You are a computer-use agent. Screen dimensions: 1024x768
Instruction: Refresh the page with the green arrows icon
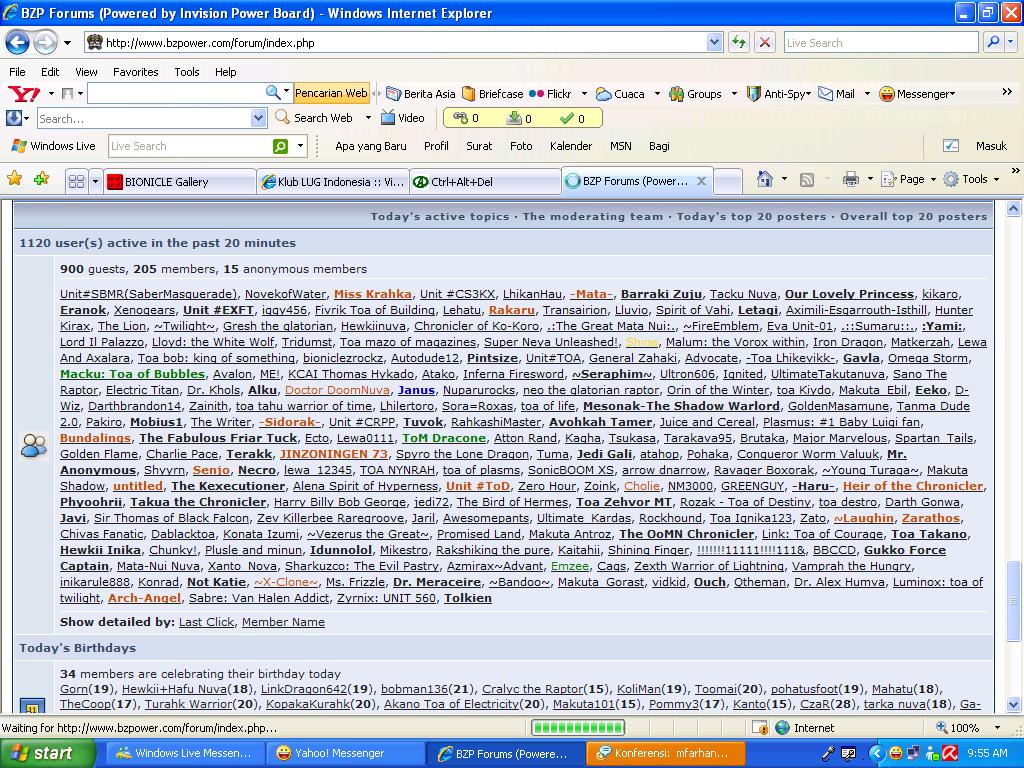click(739, 43)
